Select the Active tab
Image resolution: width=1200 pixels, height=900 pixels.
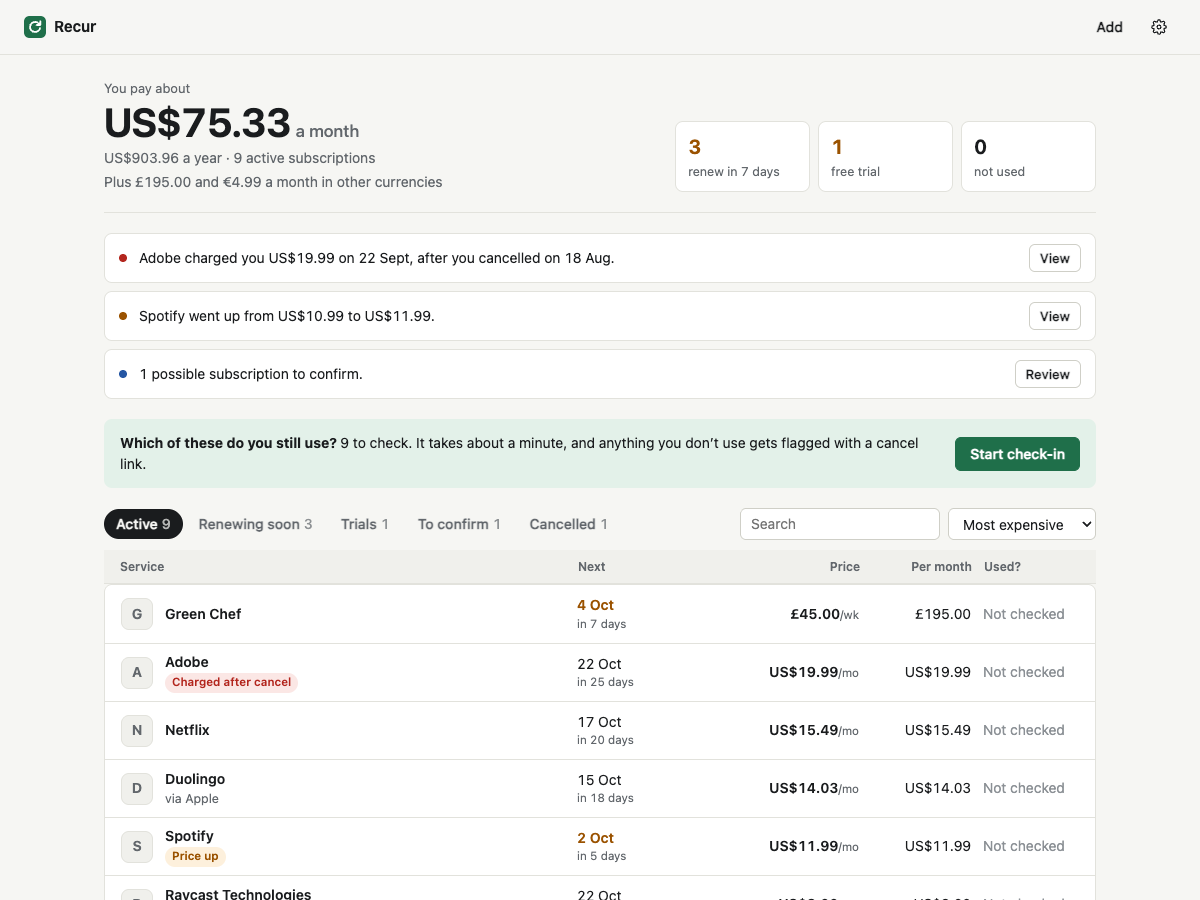pos(143,524)
